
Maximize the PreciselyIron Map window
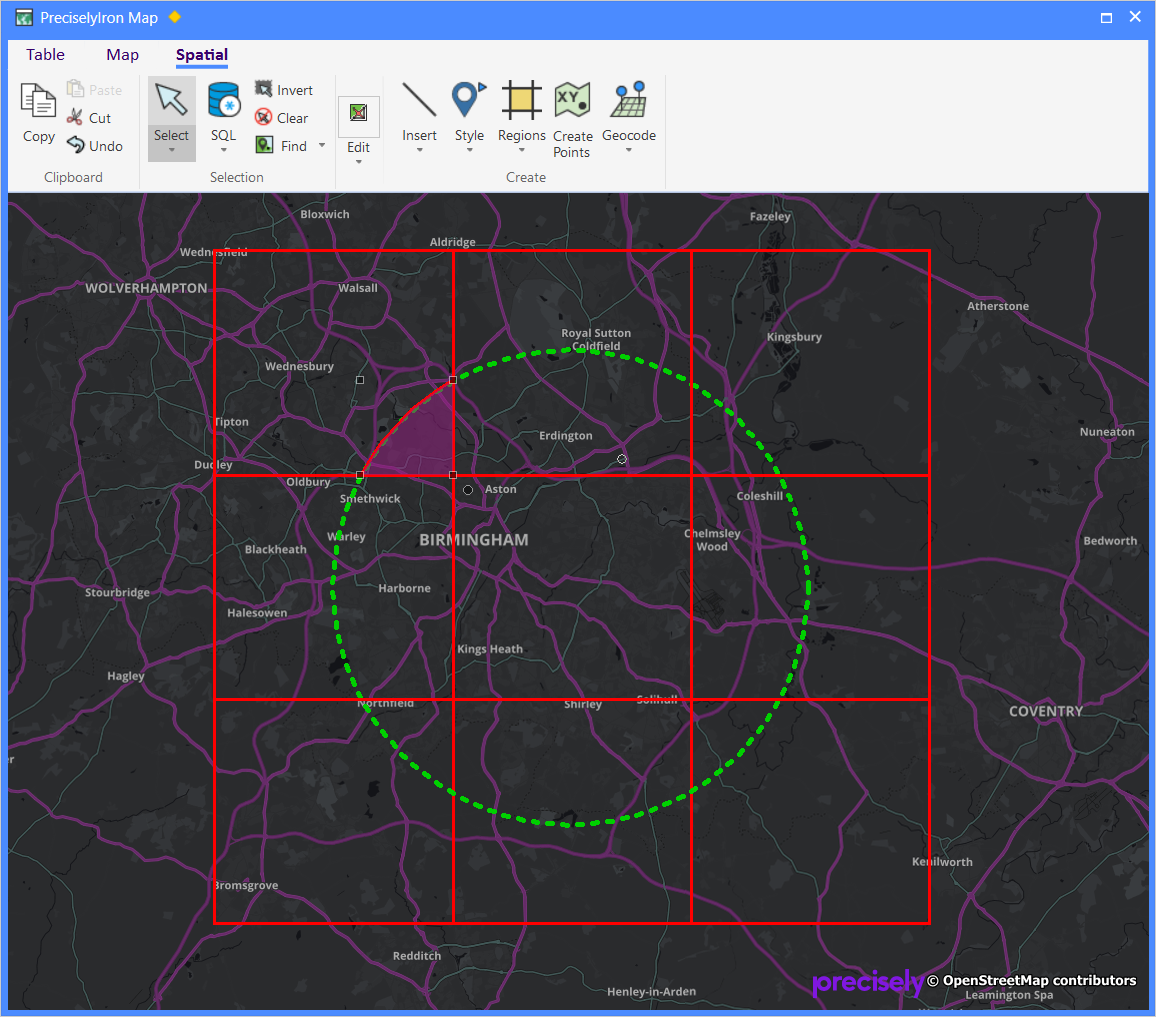click(1106, 18)
